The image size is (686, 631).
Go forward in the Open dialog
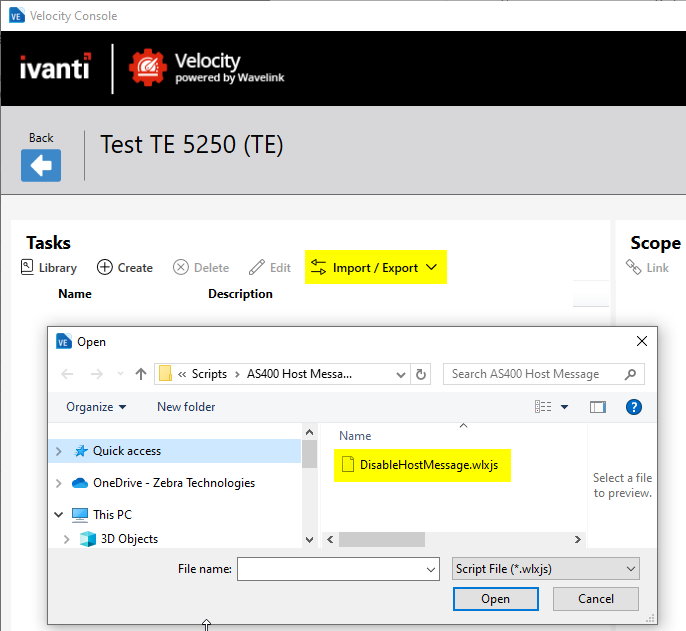(97, 374)
